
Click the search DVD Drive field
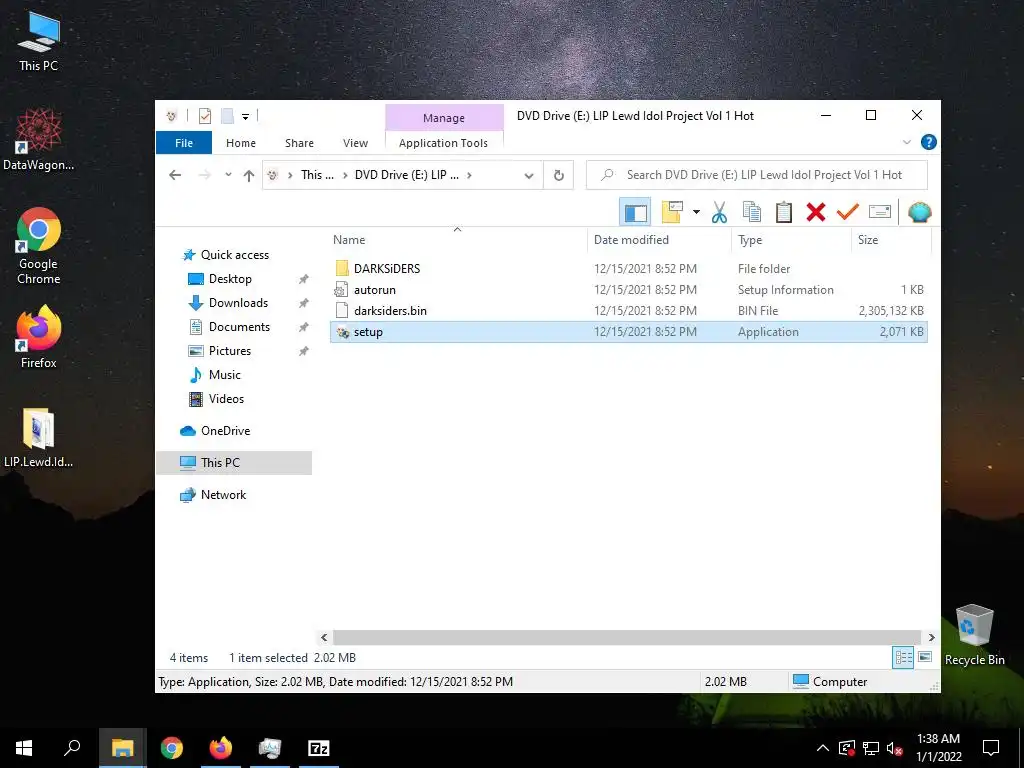(756, 175)
